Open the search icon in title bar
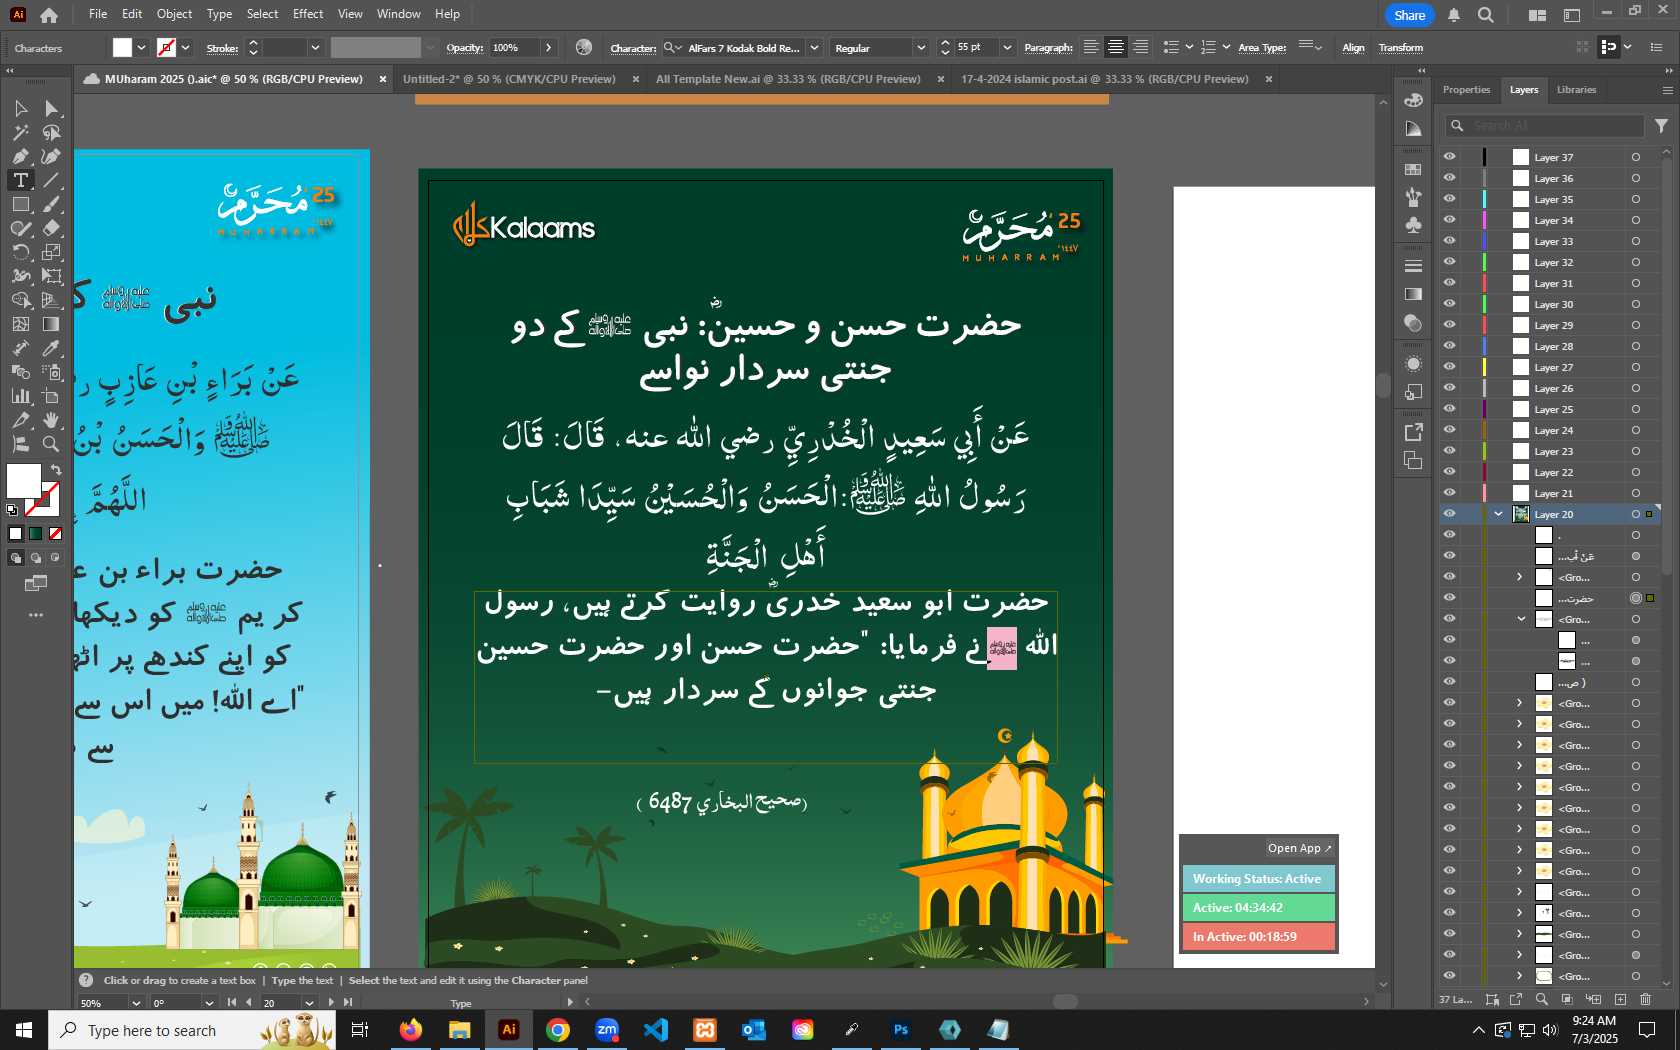The height and width of the screenshot is (1050, 1680). tap(1486, 15)
